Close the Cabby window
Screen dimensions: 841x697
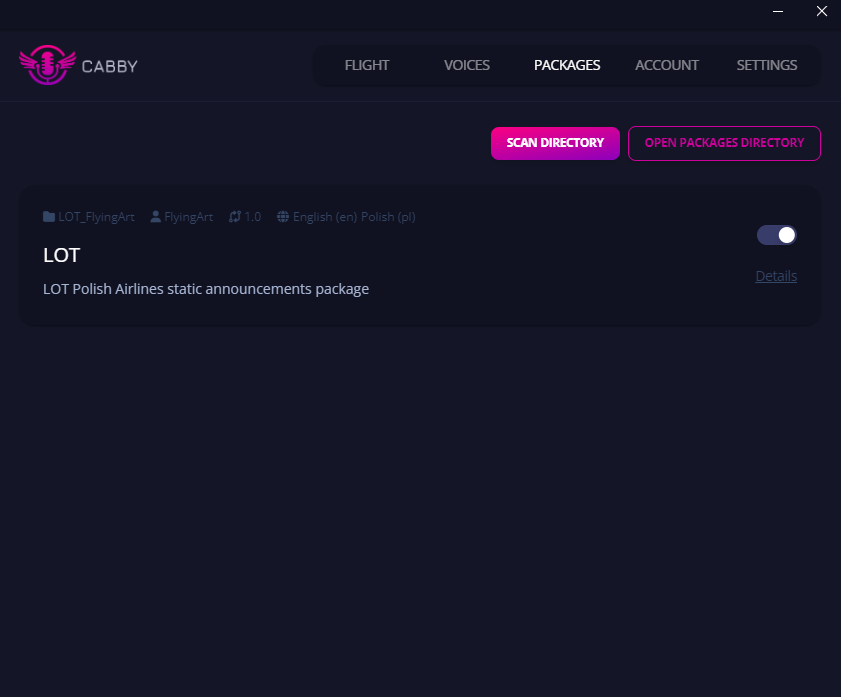point(822,11)
